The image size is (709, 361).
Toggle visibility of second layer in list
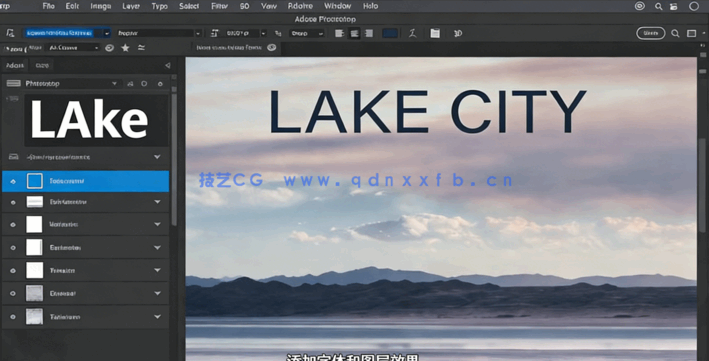click(13, 202)
